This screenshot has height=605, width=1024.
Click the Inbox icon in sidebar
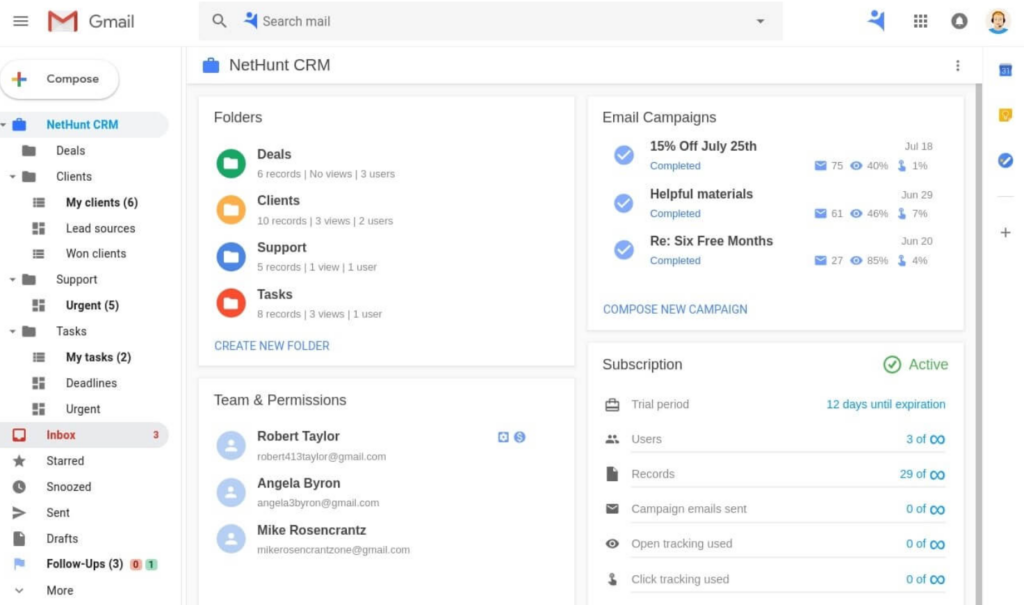[x=19, y=435]
